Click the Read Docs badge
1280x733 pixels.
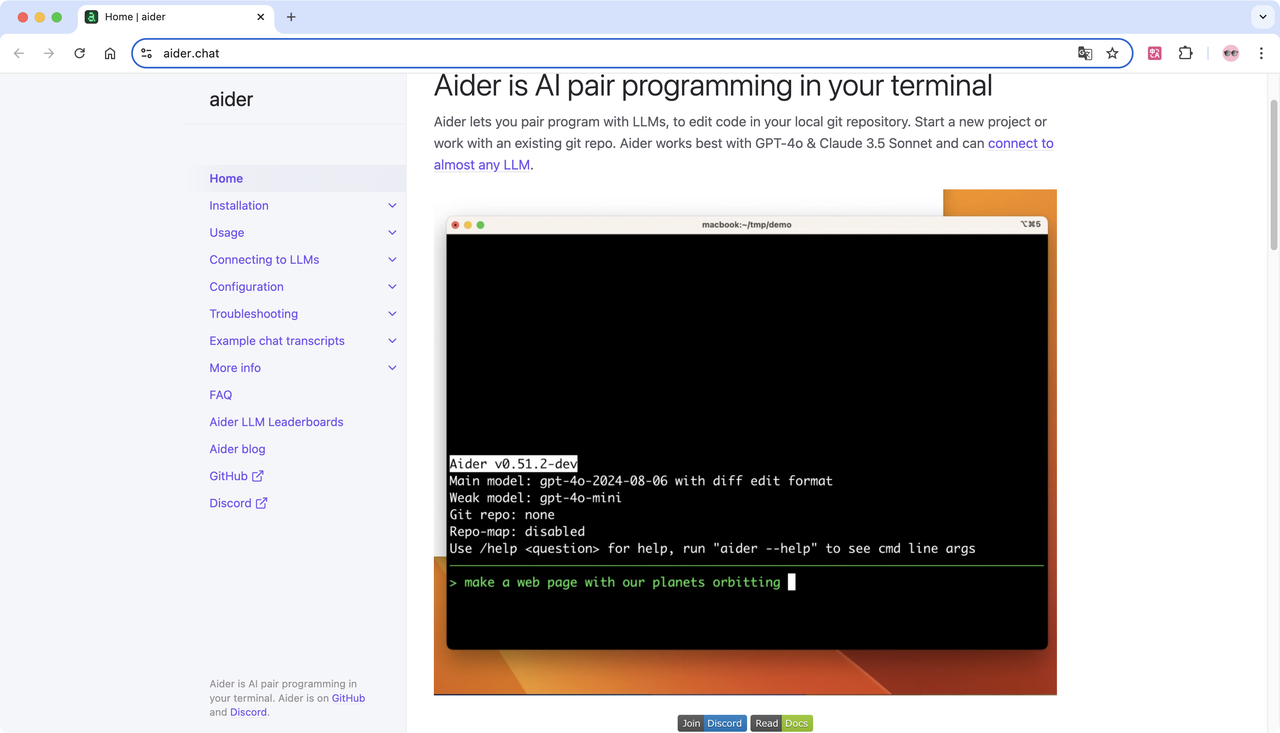point(782,723)
